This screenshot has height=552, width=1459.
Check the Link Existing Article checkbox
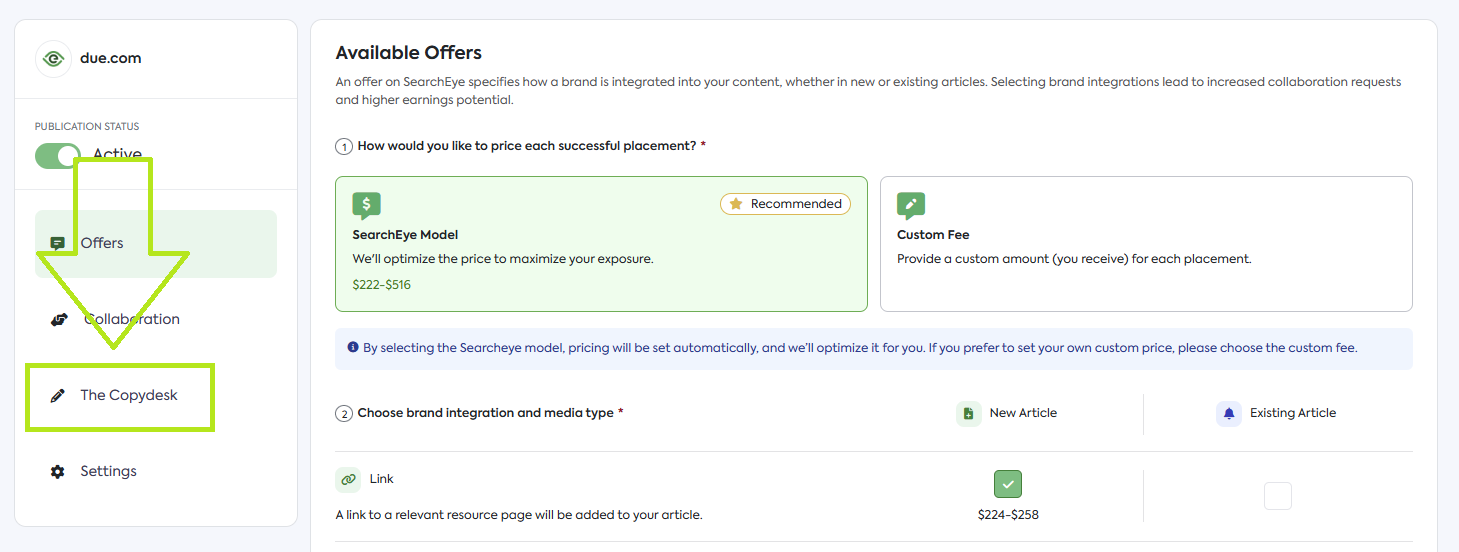(1277, 496)
